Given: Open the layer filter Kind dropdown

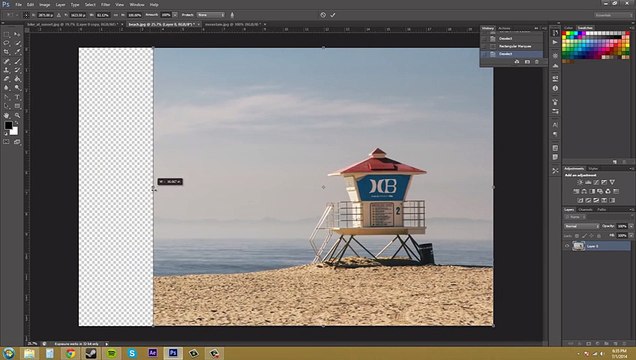Looking at the screenshot, I should click(x=575, y=217).
